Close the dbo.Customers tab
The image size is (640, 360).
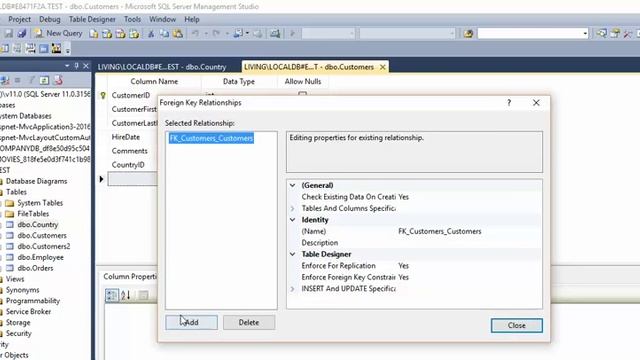[x=383, y=67]
